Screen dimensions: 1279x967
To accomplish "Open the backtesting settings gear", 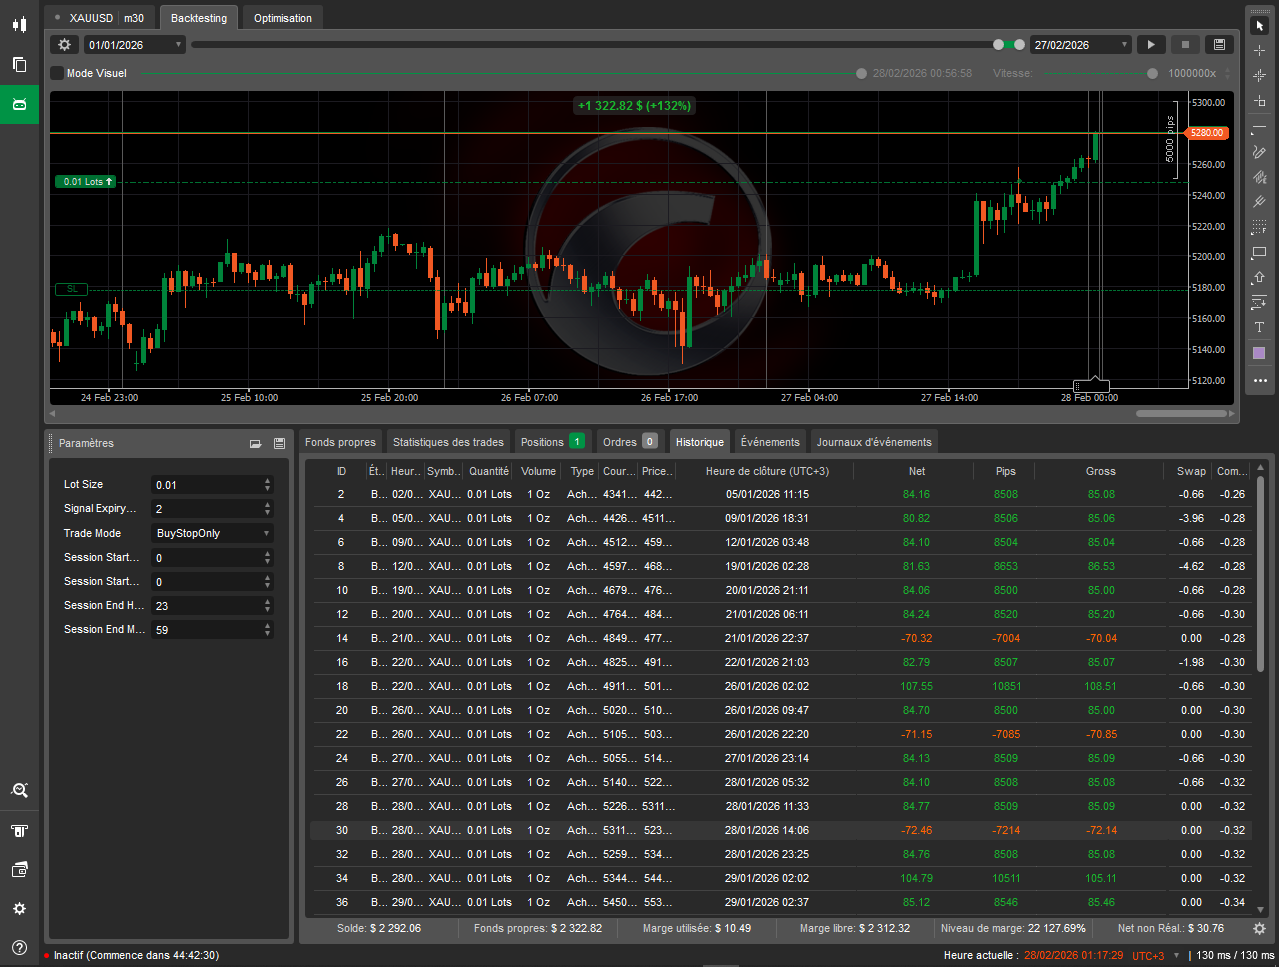I will click(x=64, y=44).
